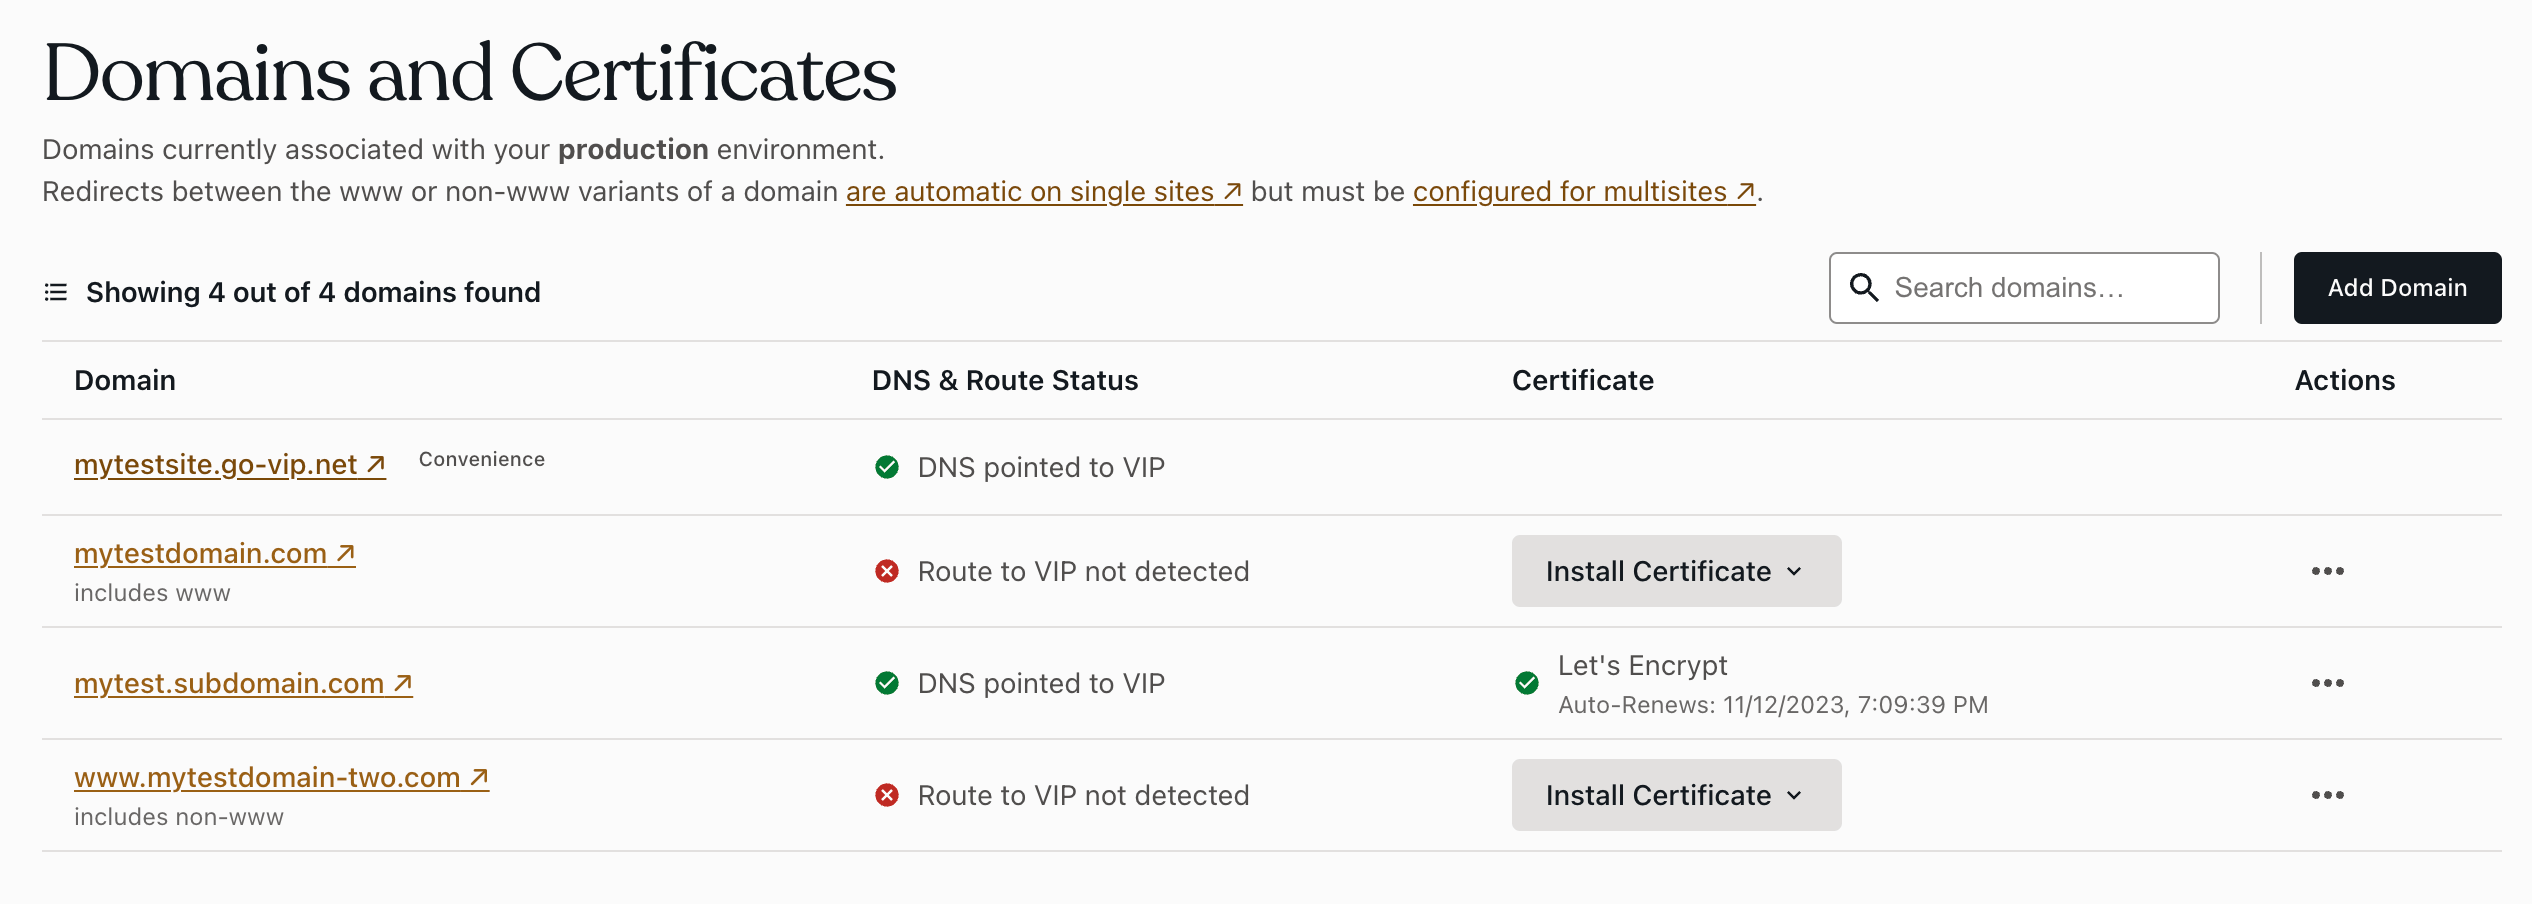Click green DNS status check for mytestsite.go-vip.net

[886, 466]
